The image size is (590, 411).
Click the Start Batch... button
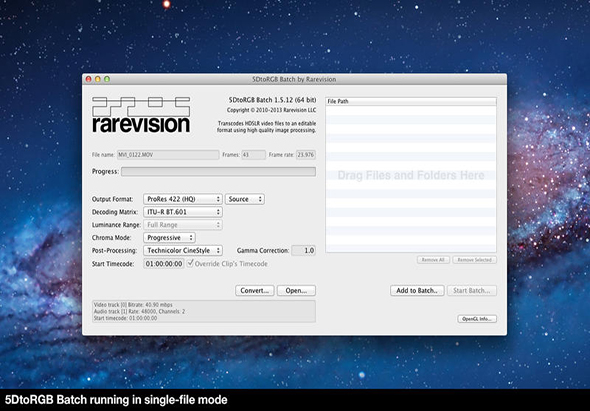click(472, 291)
